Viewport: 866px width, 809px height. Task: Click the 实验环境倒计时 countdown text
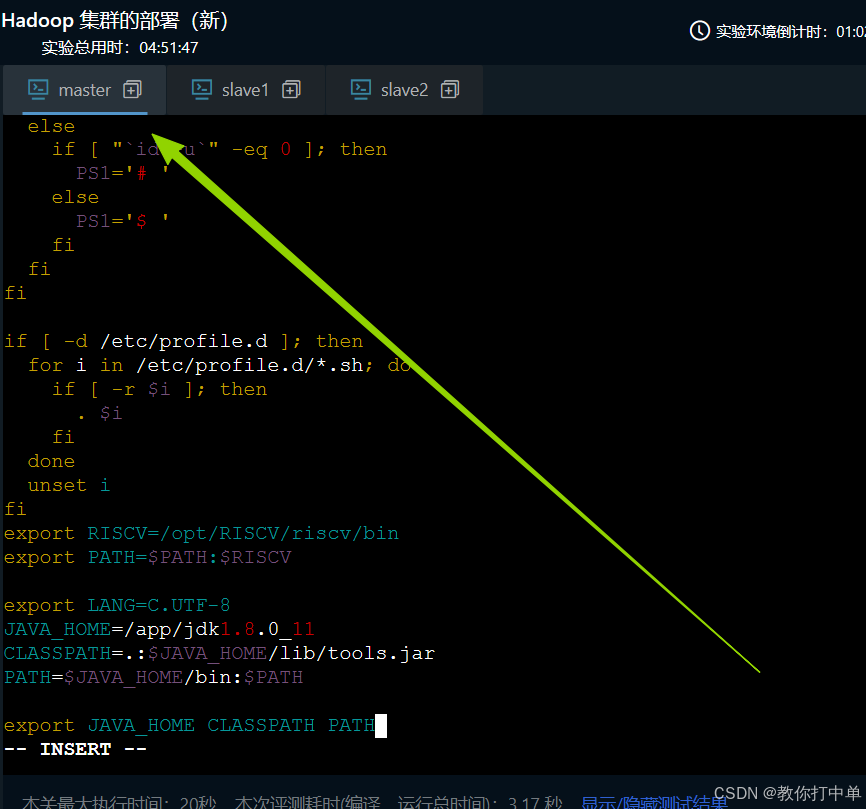point(791,32)
